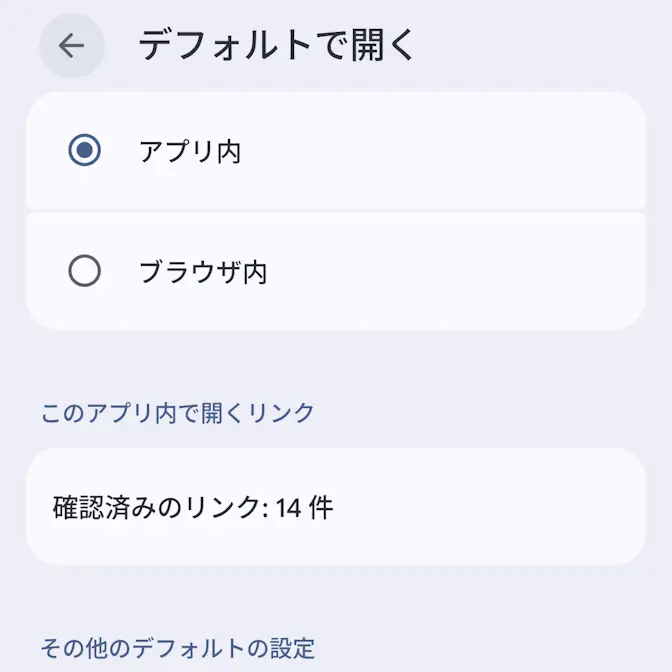The height and width of the screenshot is (672, 672).
Task: Tap the filled radio circle beside アプリ内
Action: (x=85, y=151)
